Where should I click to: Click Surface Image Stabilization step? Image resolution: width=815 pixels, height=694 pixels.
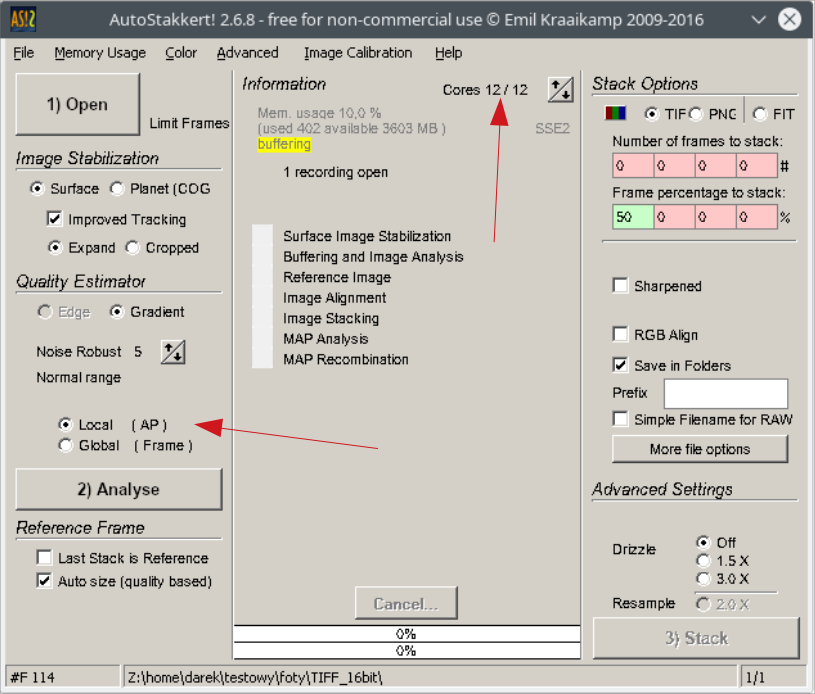(x=367, y=236)
